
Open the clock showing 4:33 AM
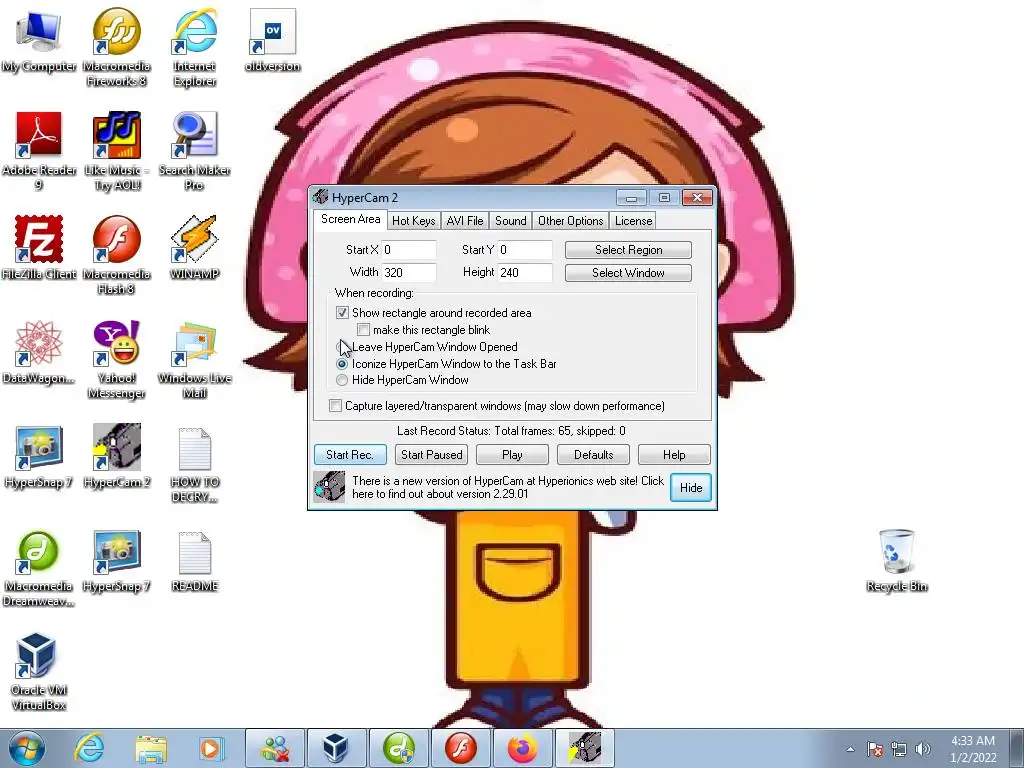click(x=973, y=749)
